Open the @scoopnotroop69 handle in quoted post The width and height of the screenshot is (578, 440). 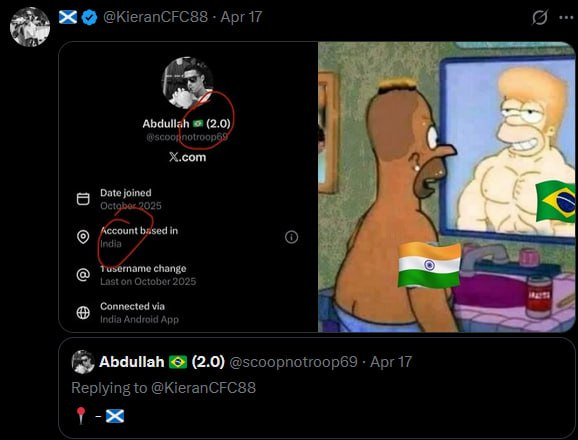click(x=293, y=362)
